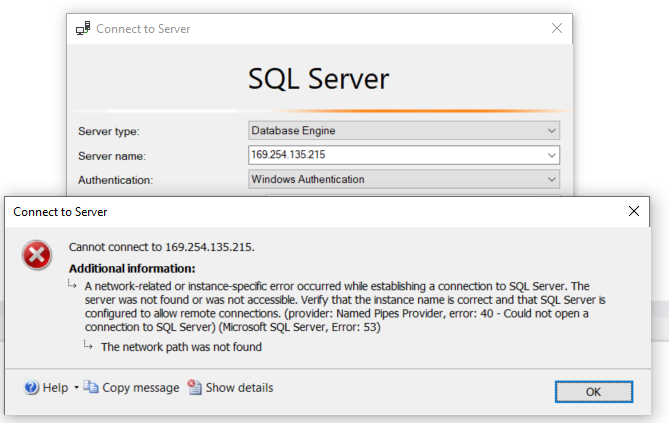Click the Connect to Server title icon
Screen dimensions: 669x423
coord(83,28)
